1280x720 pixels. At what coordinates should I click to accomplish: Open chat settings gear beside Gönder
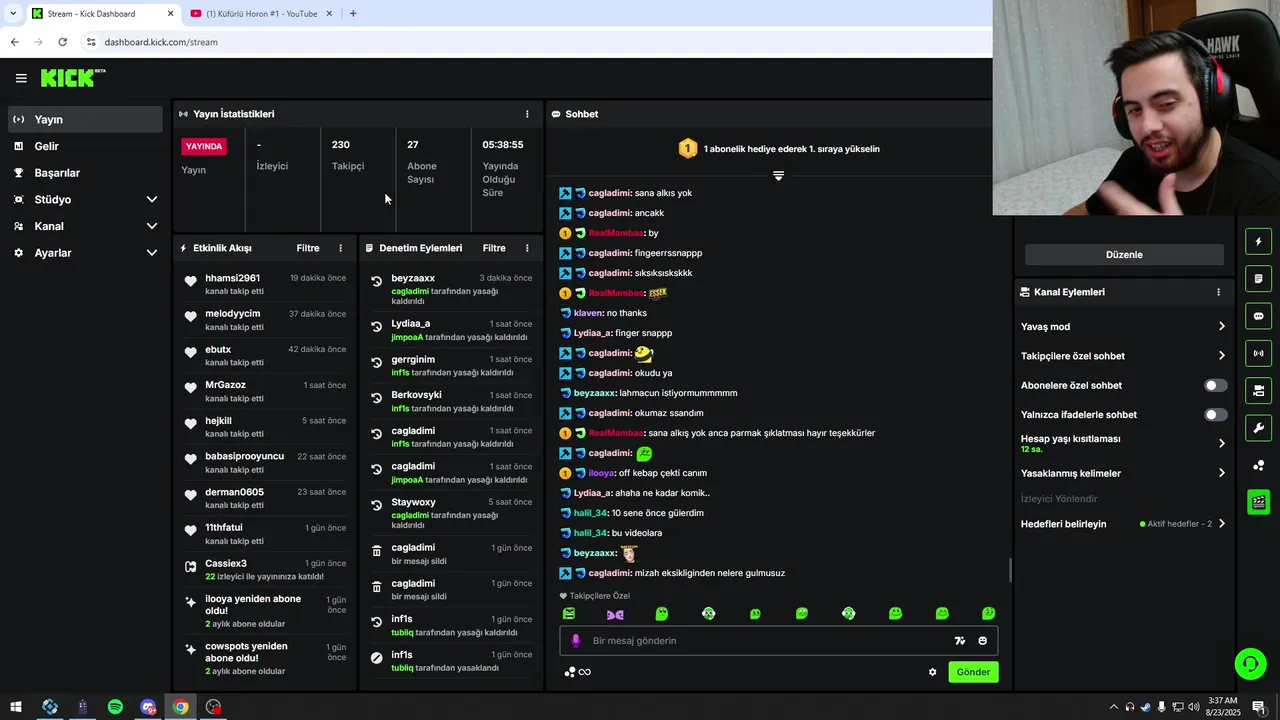pos(933,672)
